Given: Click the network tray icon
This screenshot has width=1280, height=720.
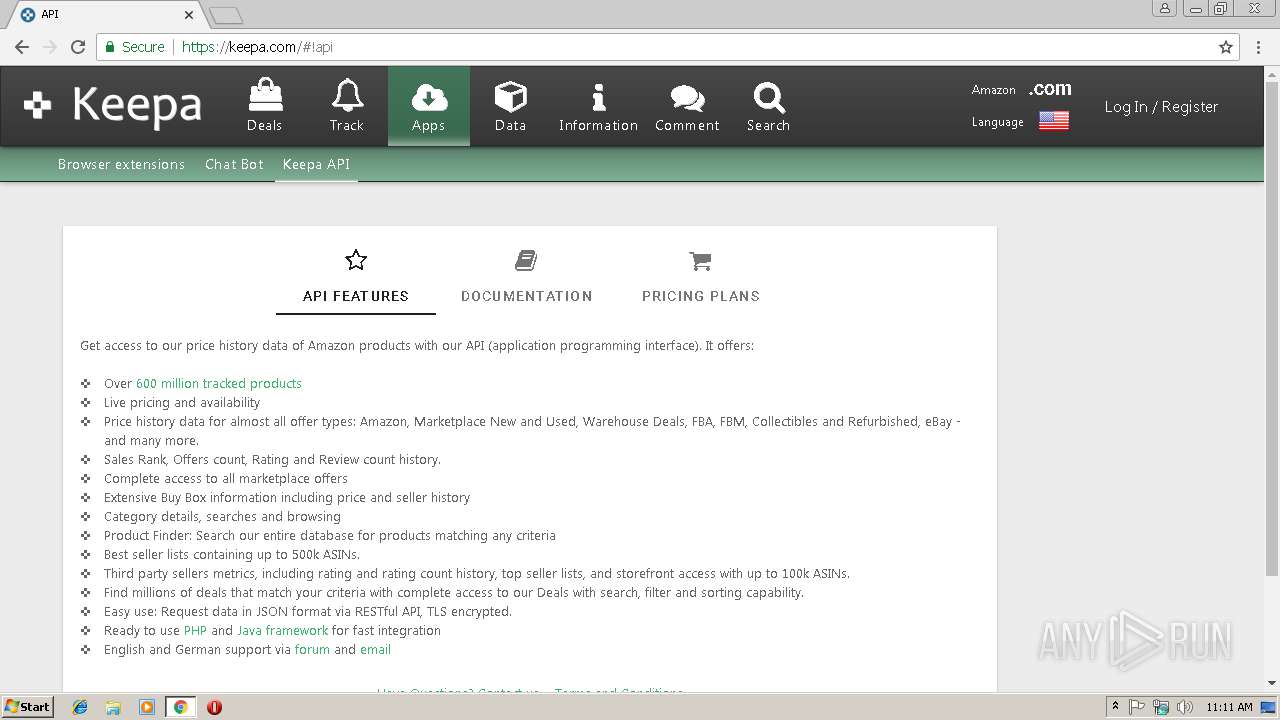Looking at the screenshot, I should click(x=1160, y=707).
